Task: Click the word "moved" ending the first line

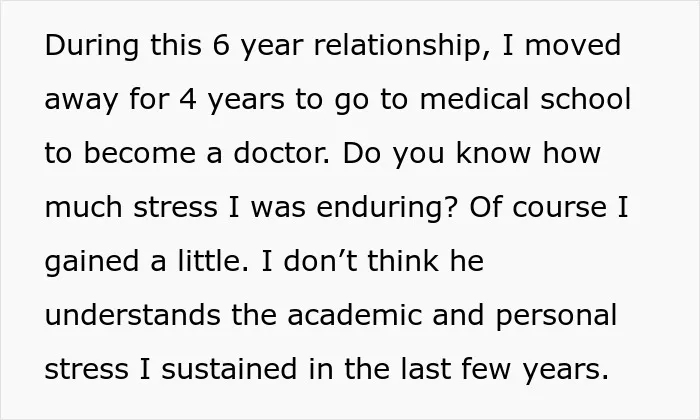Action: click(573, 45)
